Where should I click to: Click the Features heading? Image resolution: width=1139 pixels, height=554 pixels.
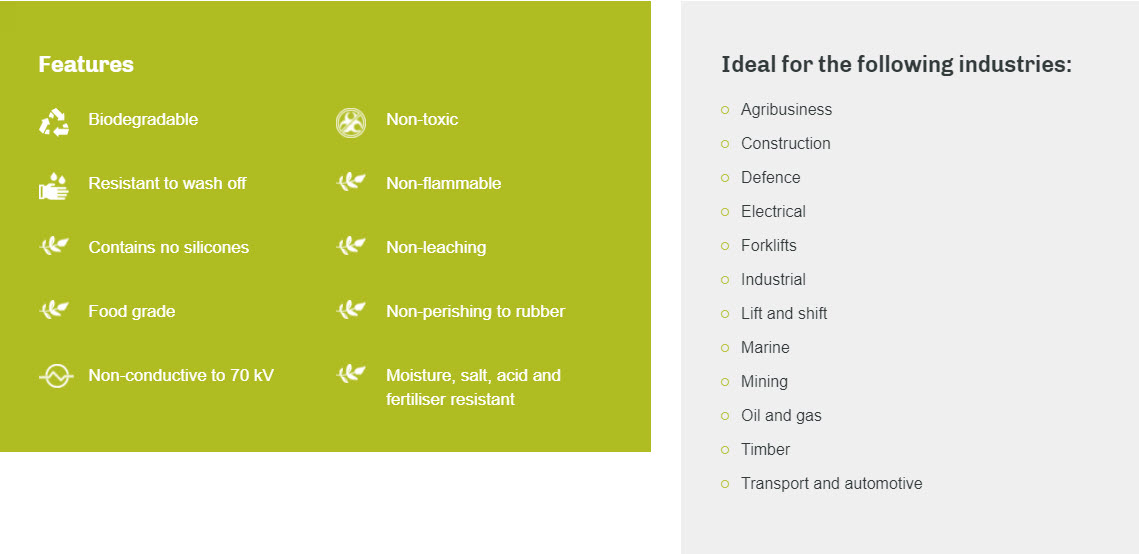pos(86,65)
